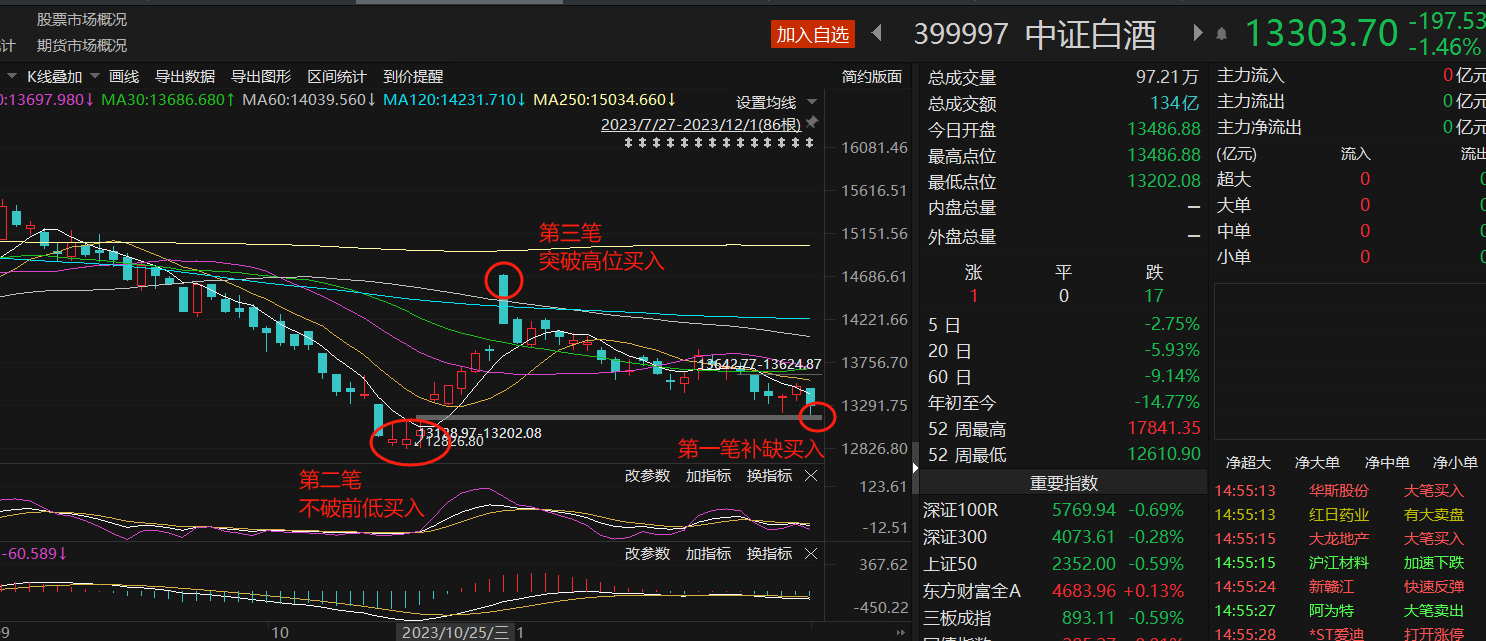Open the 设置均线 dropdown arrow
Viewport: 1486px width, 641px height.
(811, 102)
